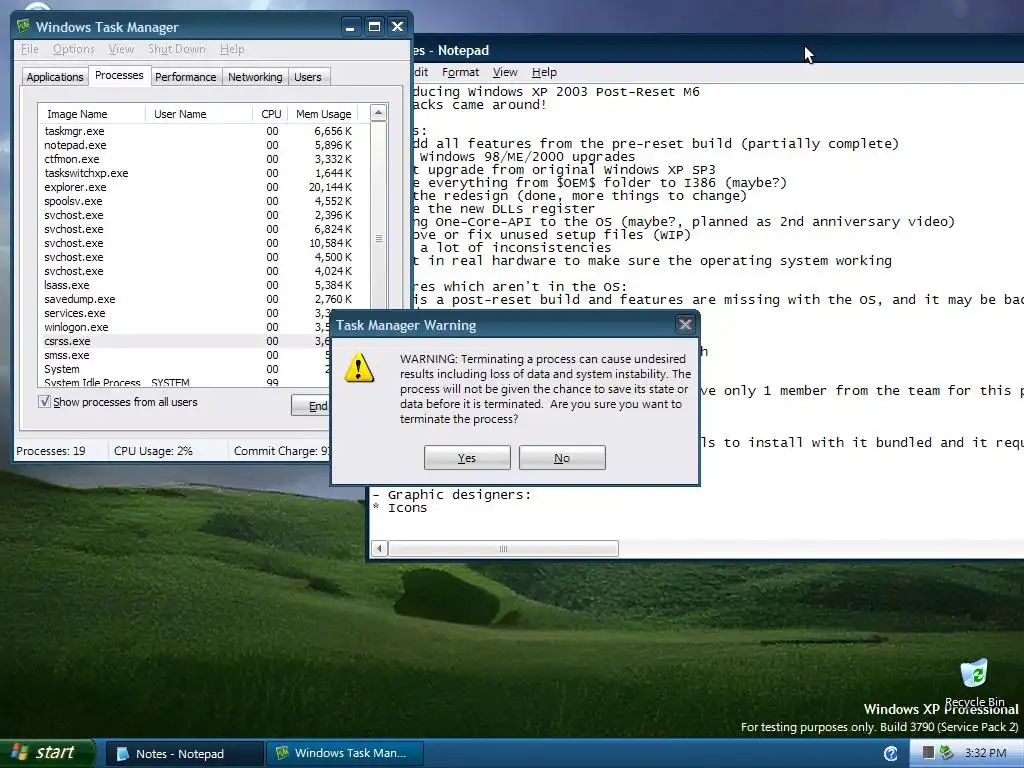
Task: Sort by Mem Usage column
Action: coord(324,114)
